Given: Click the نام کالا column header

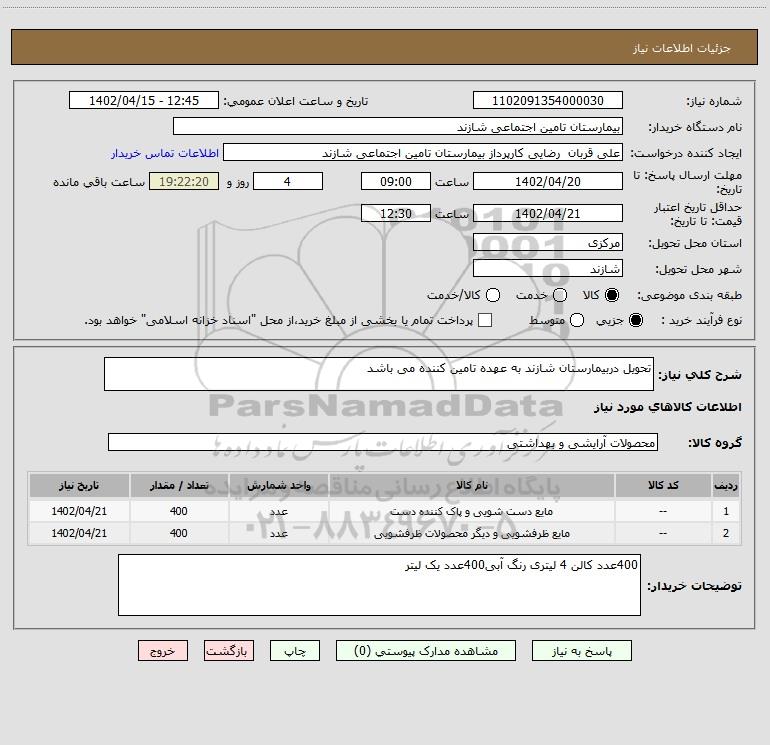Looking at the screenshot, I should pos(472,485).
